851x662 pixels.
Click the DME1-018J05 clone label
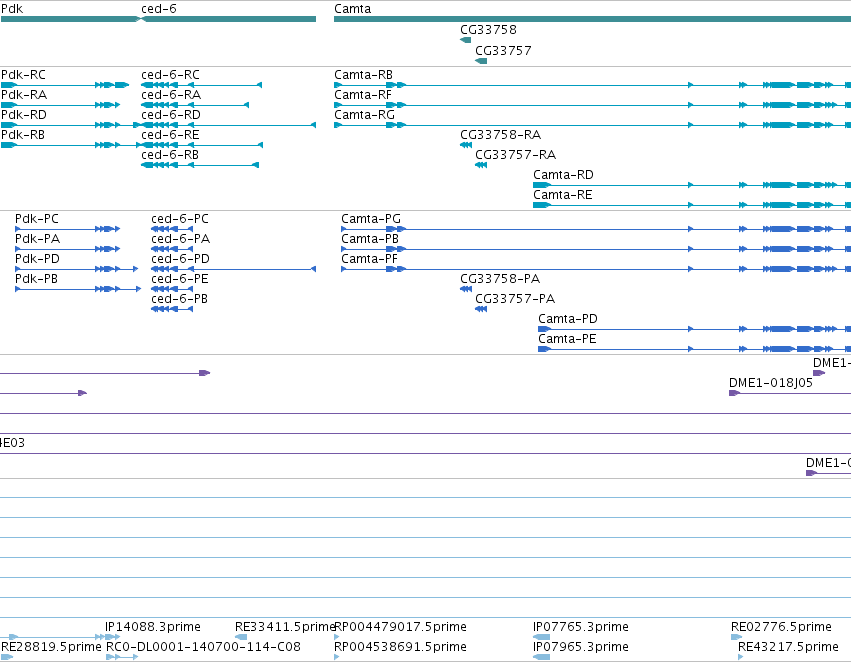tap(771, 383)
